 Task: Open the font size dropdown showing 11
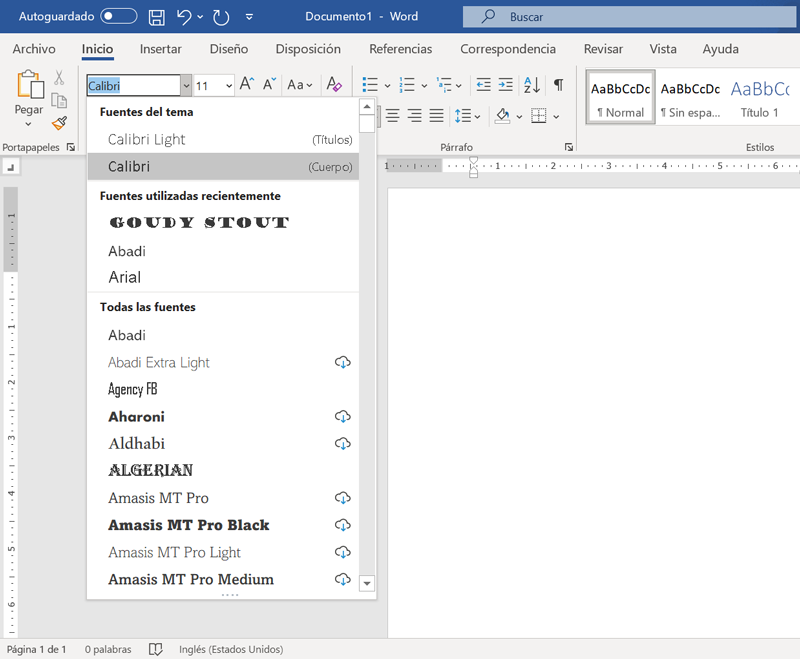229,86
